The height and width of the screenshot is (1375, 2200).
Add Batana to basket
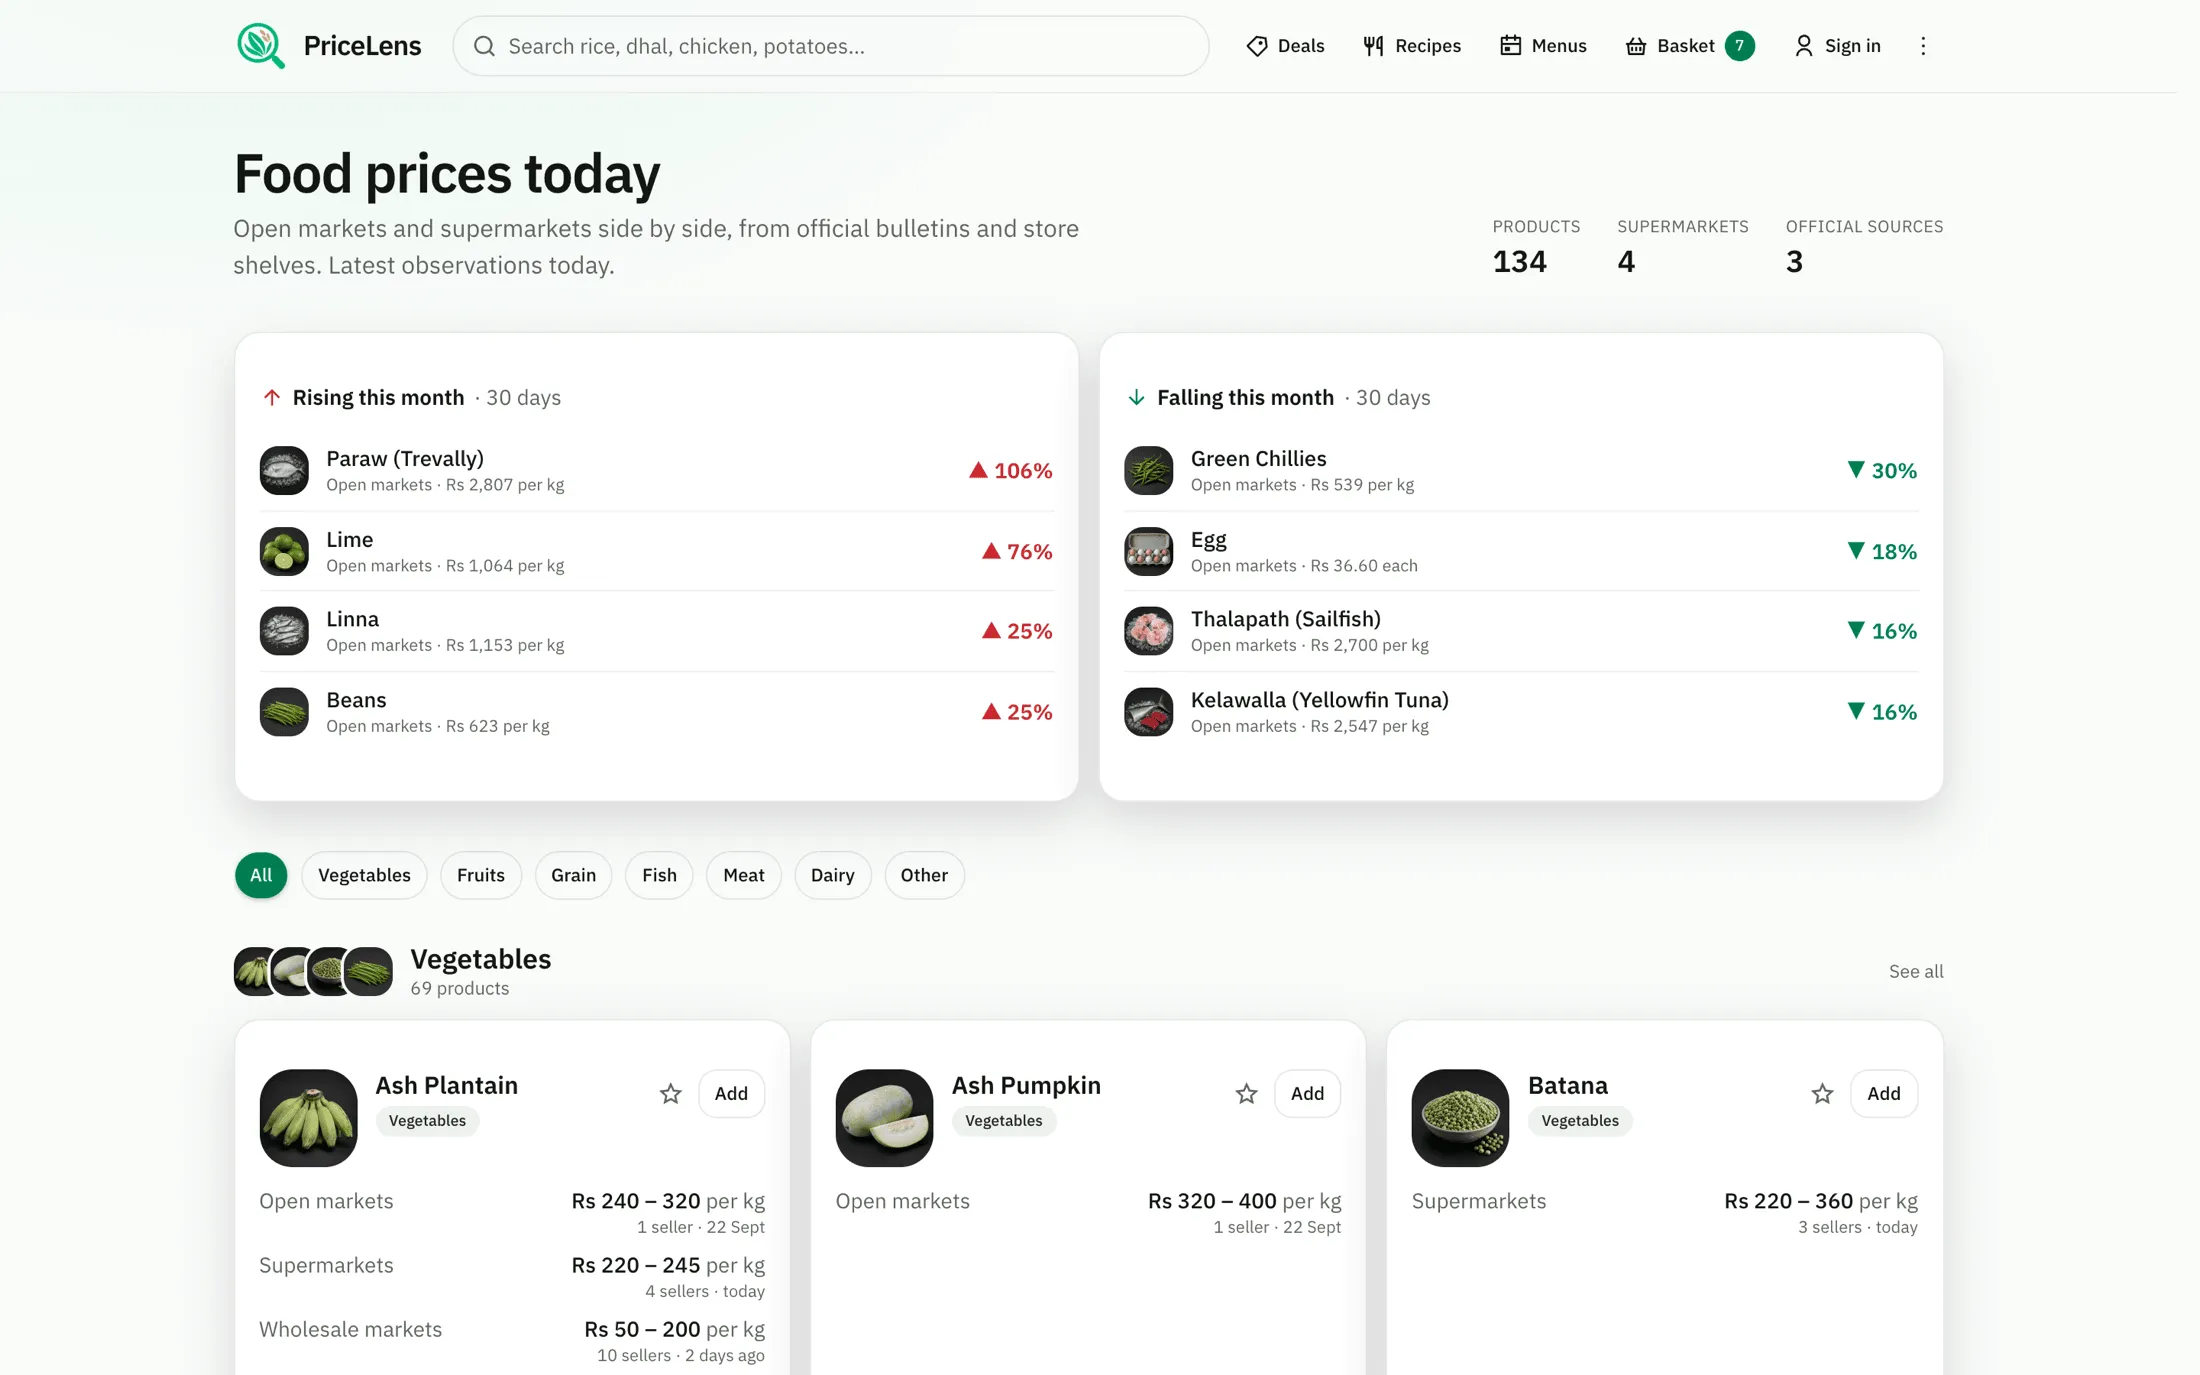(x=1884, y=1094)
